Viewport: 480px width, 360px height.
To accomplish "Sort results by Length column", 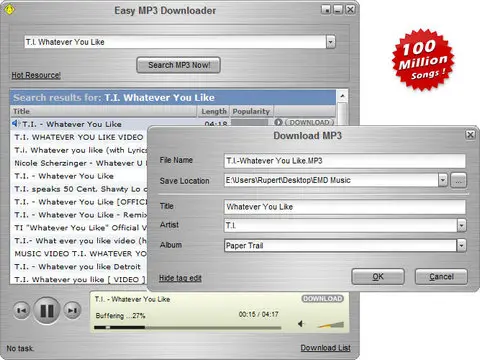I will point(214,111).
